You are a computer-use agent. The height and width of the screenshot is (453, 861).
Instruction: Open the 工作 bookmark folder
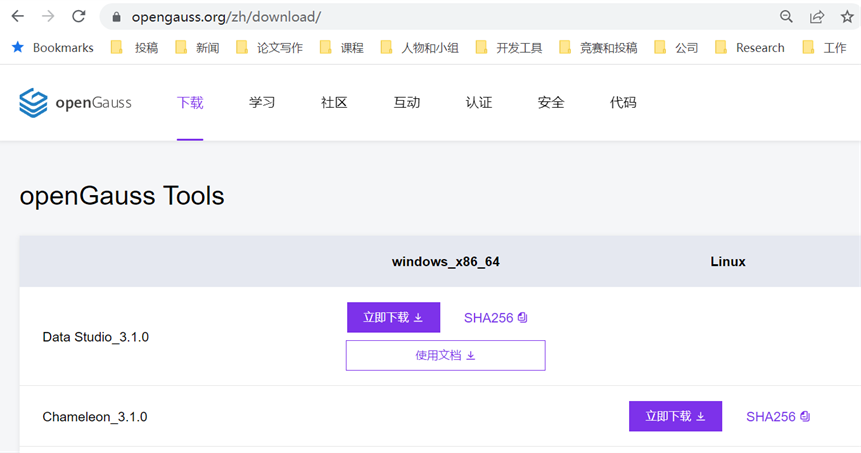point(824,48)
